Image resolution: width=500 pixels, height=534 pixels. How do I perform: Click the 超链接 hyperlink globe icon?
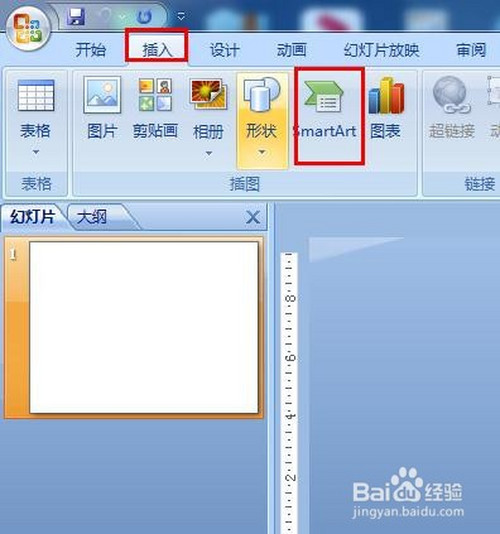click(x=451, y=95)
